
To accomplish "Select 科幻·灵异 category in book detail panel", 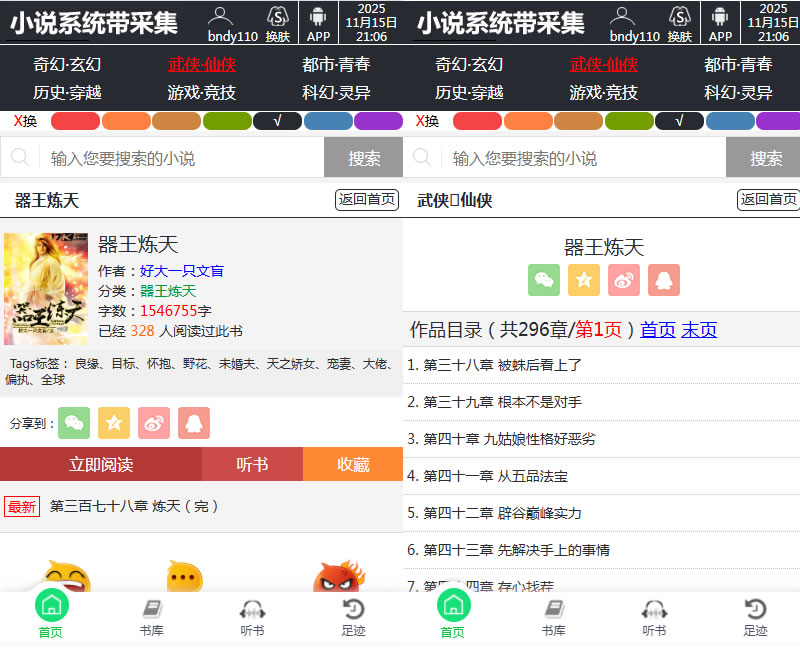I will tap(336, 92).
